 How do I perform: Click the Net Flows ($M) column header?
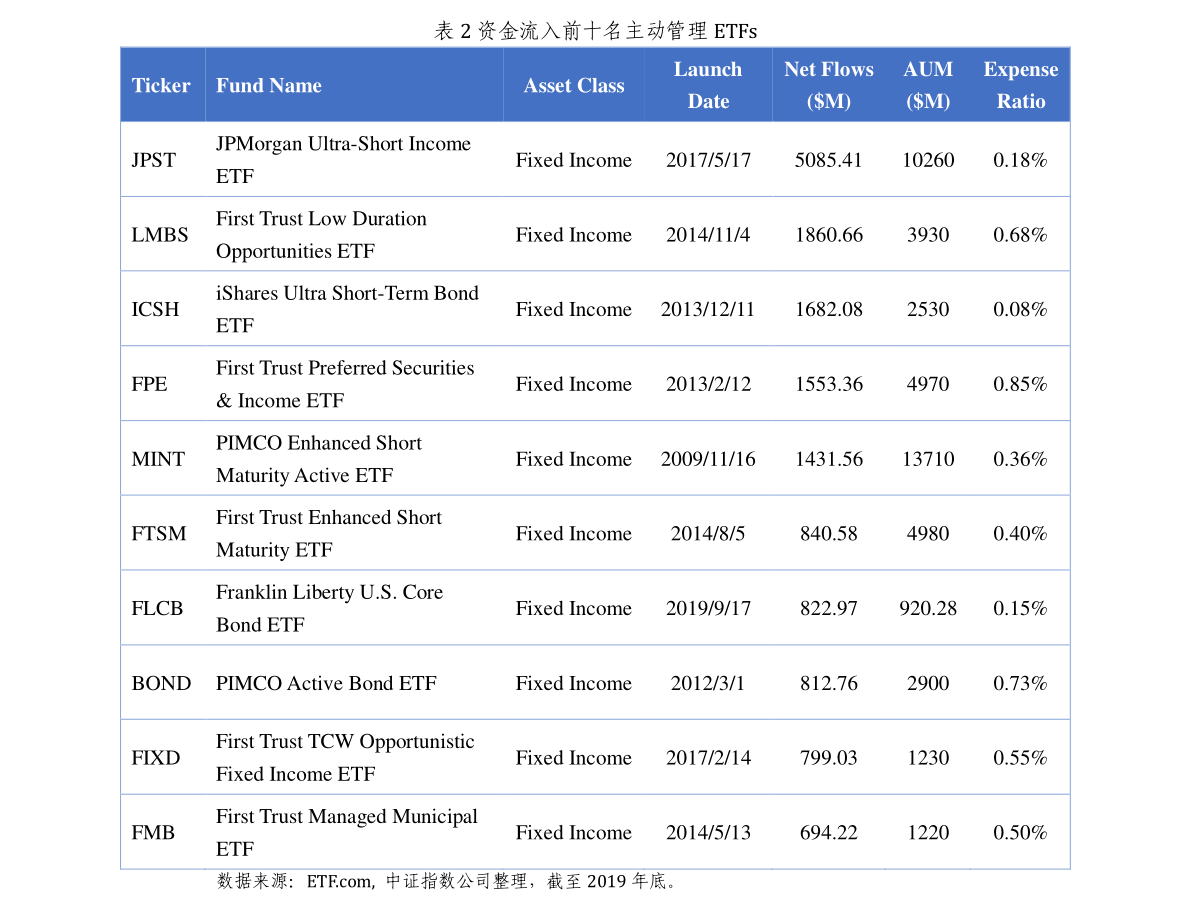pyautogui.click(x=829, y=85)
